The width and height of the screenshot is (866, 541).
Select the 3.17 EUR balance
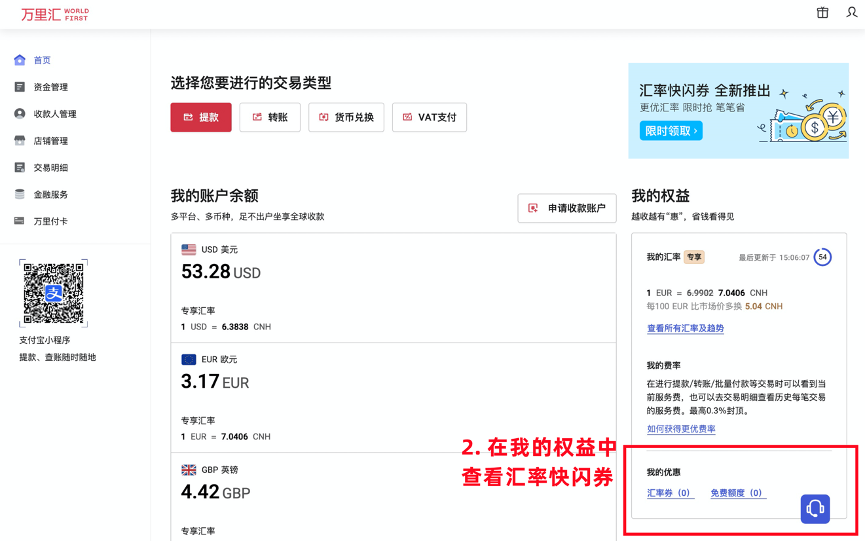pyautogui.click(x=215, y=381)
